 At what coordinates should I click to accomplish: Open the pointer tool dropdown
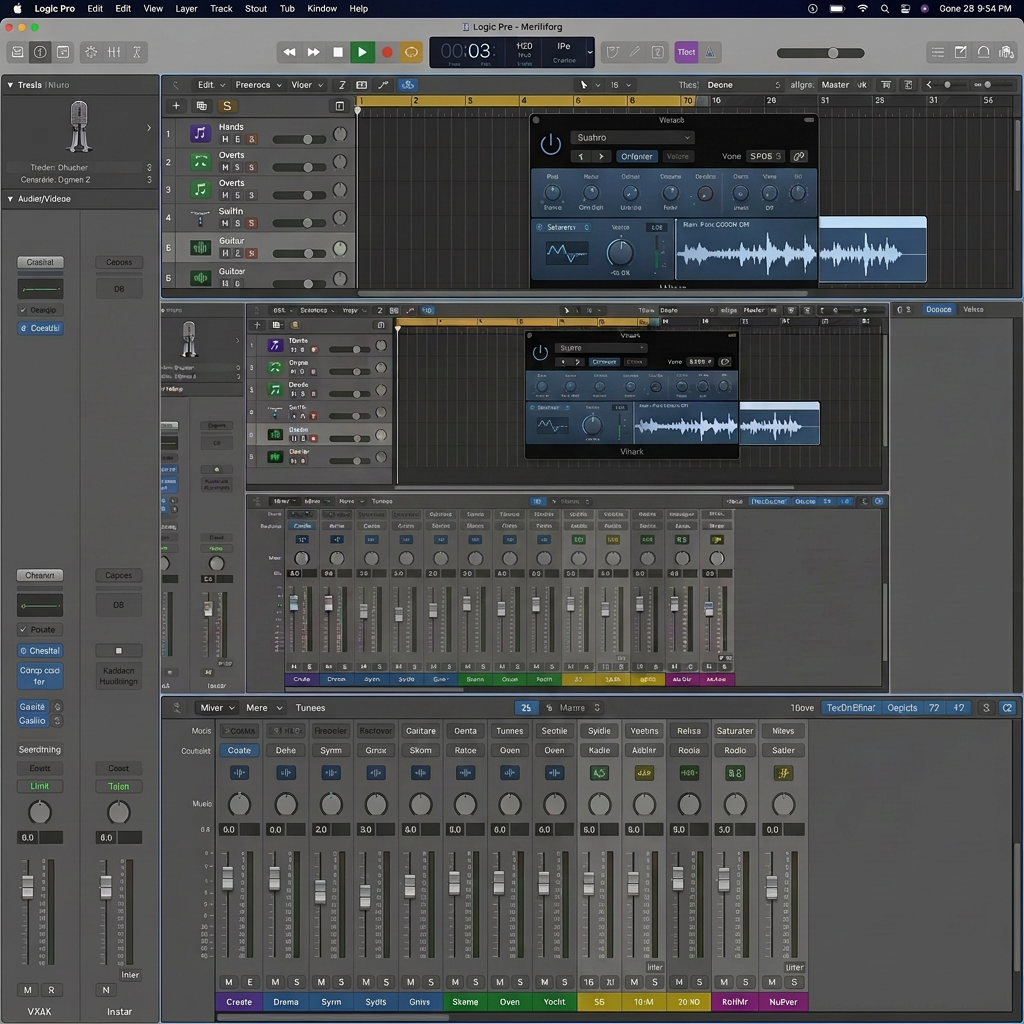tap(588, 85)
